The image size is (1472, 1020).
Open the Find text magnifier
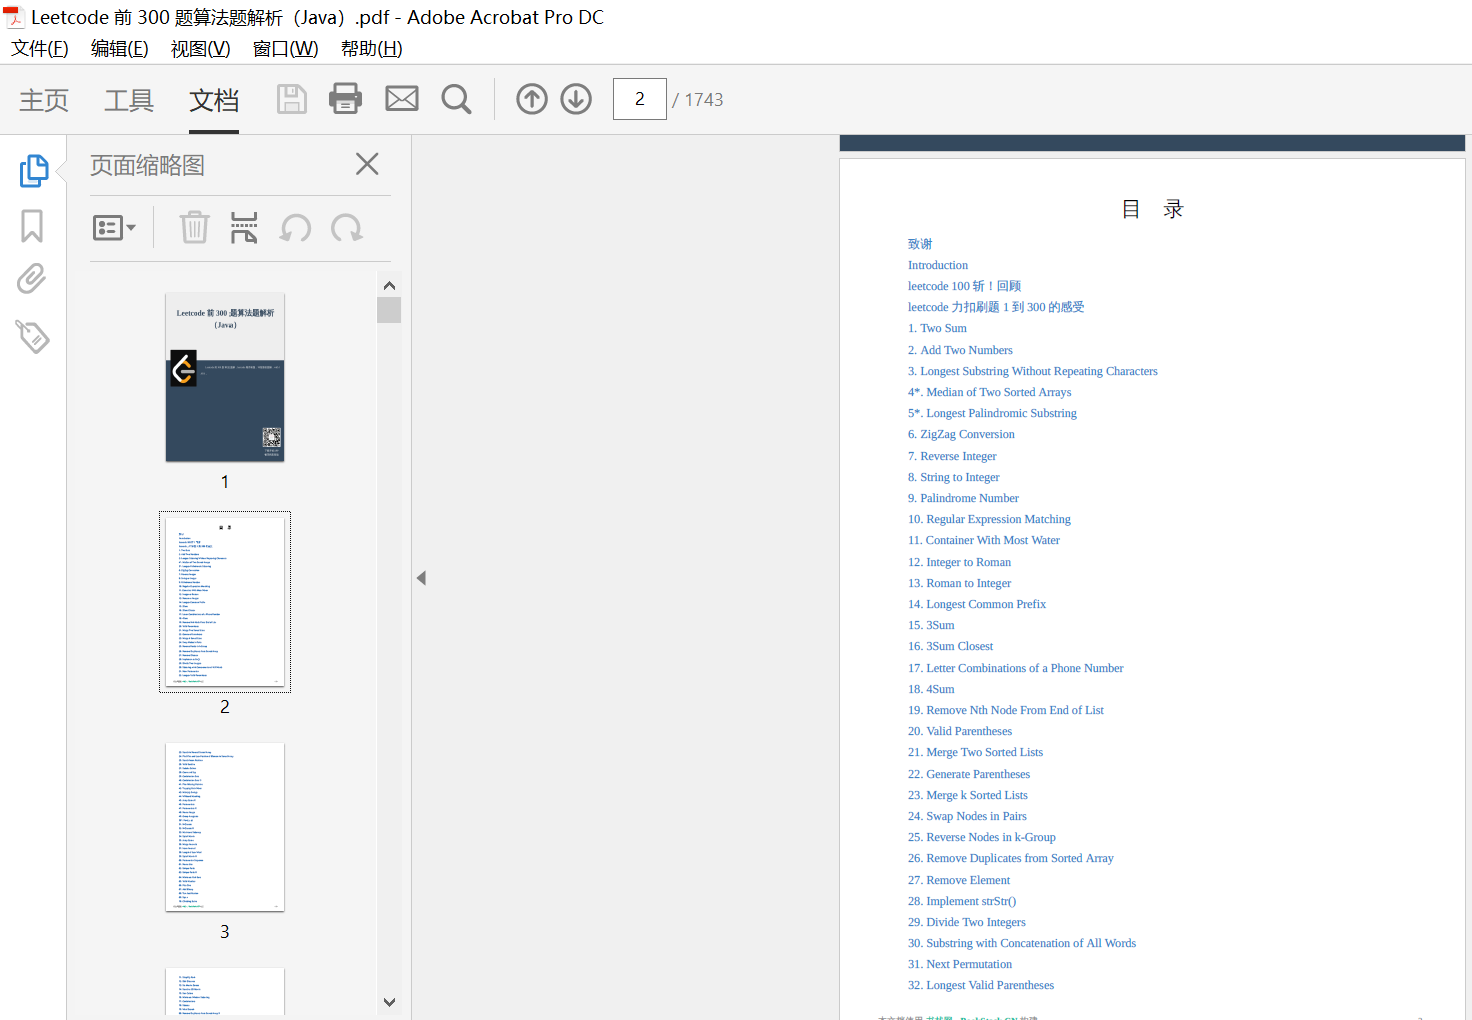[456, 99]
